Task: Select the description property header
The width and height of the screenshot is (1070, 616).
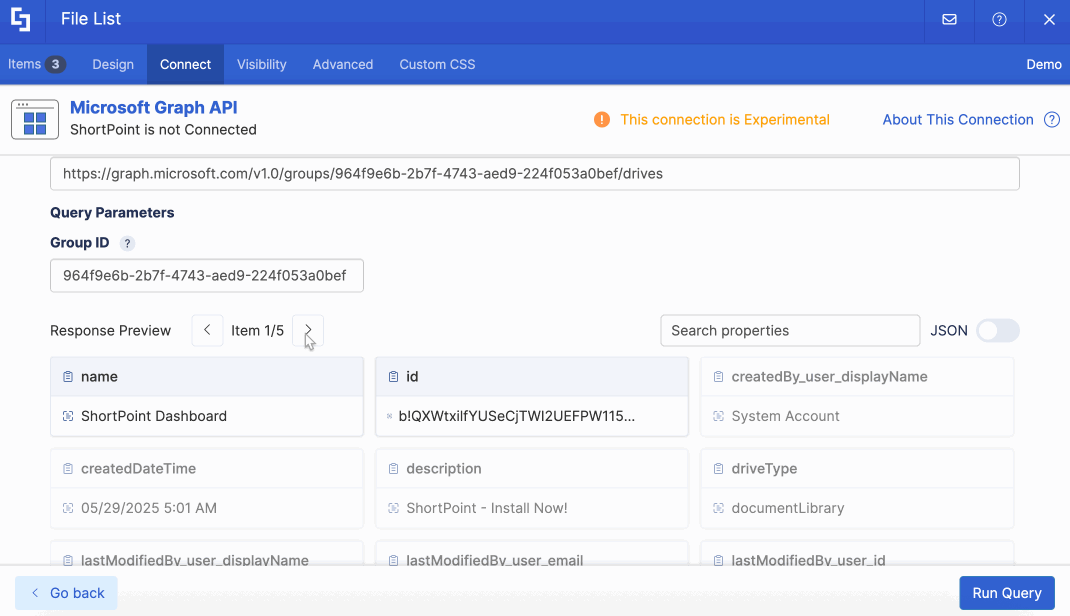Action: point(532,469)
